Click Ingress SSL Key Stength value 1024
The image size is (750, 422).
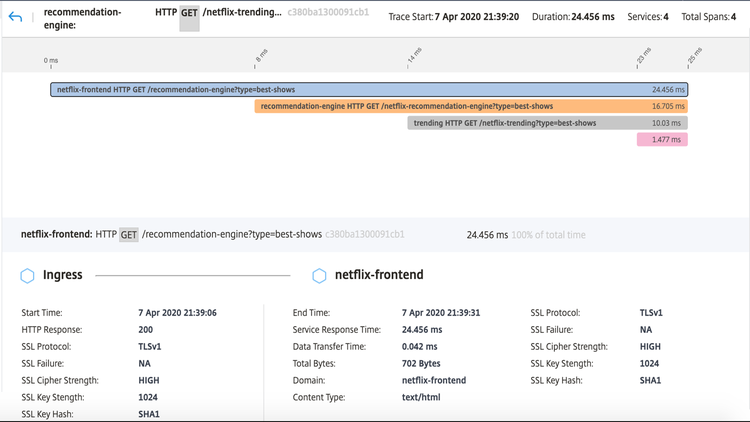tap(148, 397)
